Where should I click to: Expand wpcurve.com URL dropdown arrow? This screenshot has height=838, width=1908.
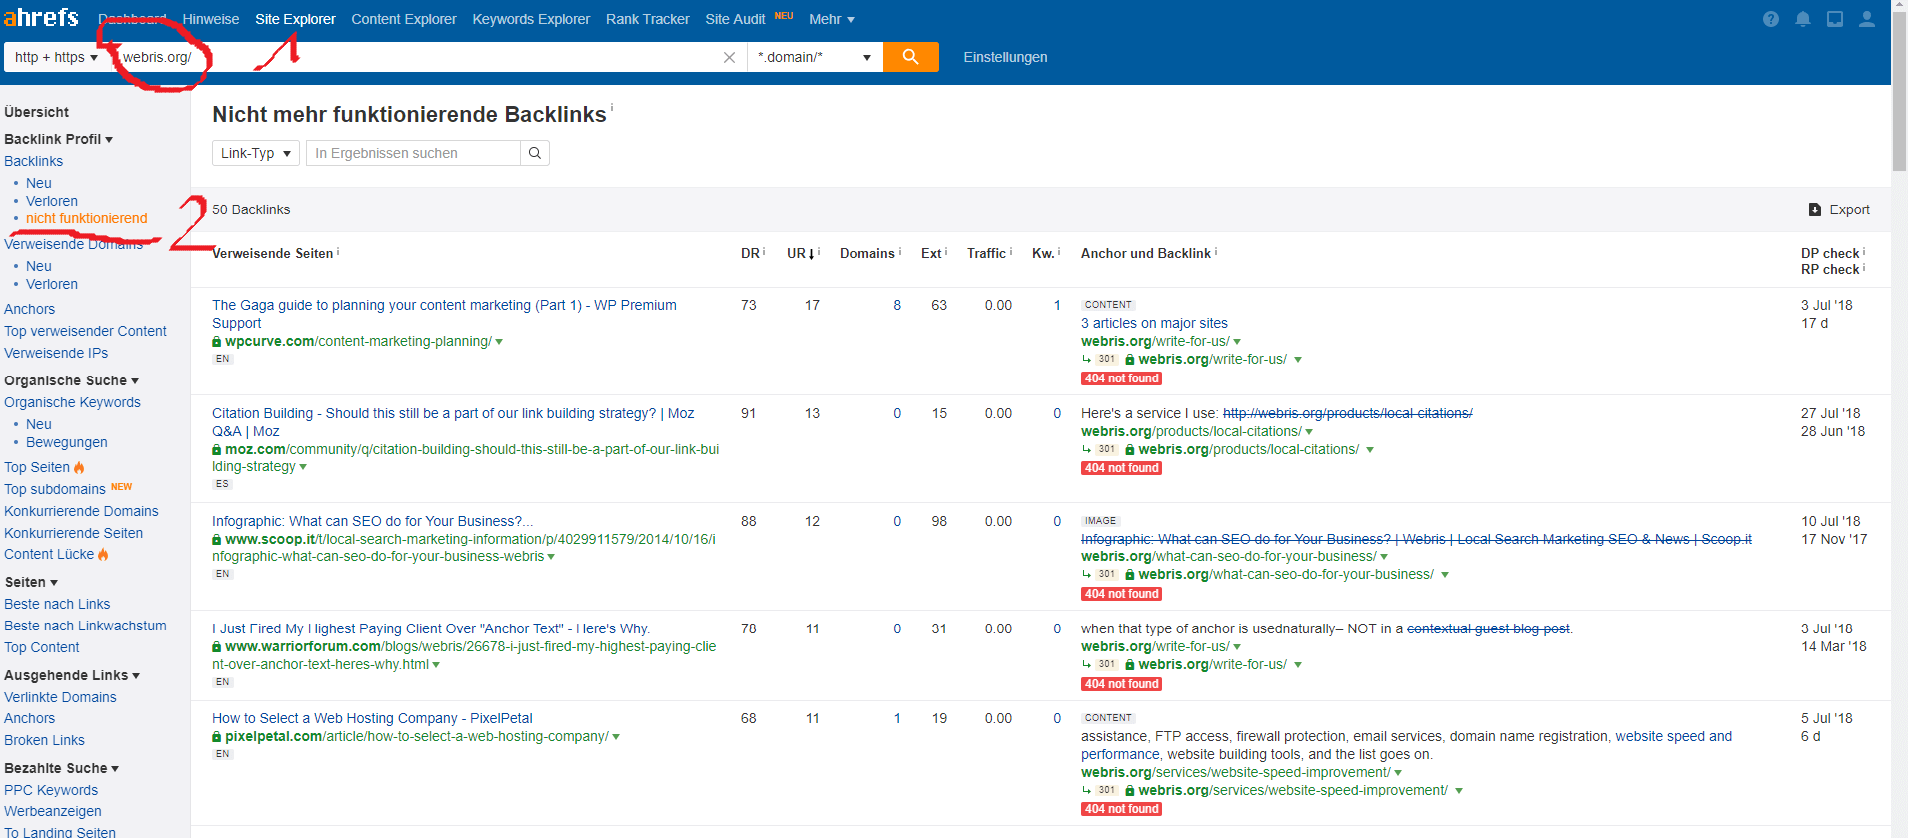pos(499,342)
